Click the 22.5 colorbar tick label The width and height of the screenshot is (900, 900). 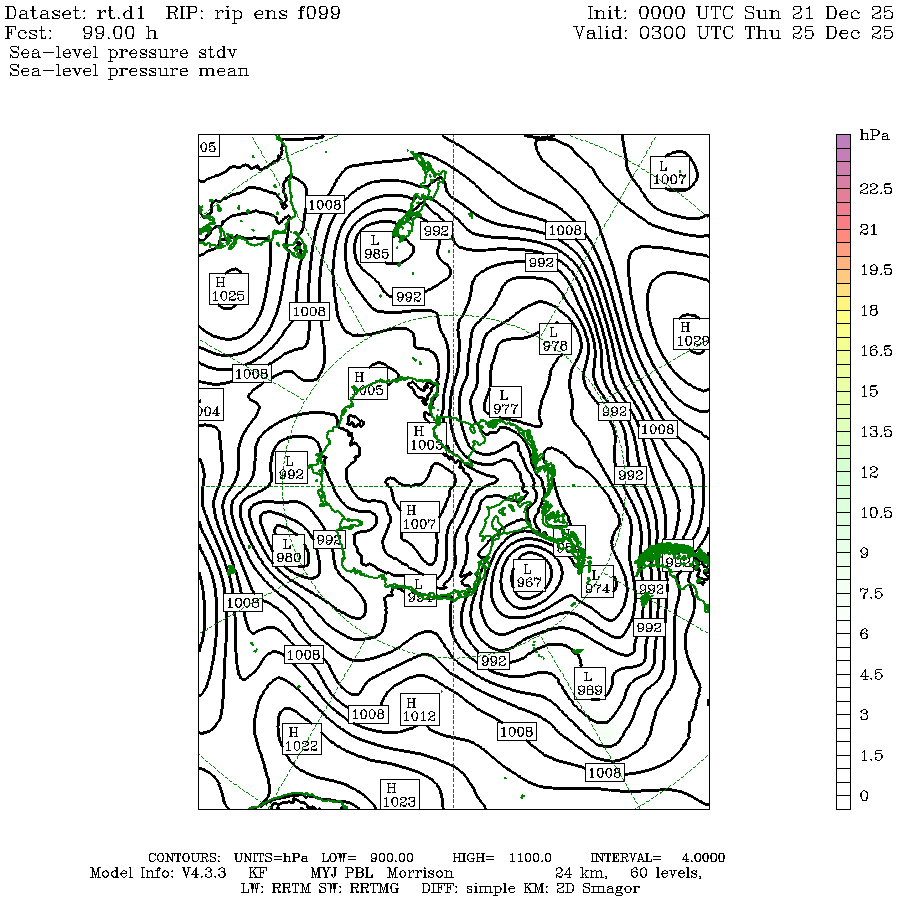(x=875, y=189)
